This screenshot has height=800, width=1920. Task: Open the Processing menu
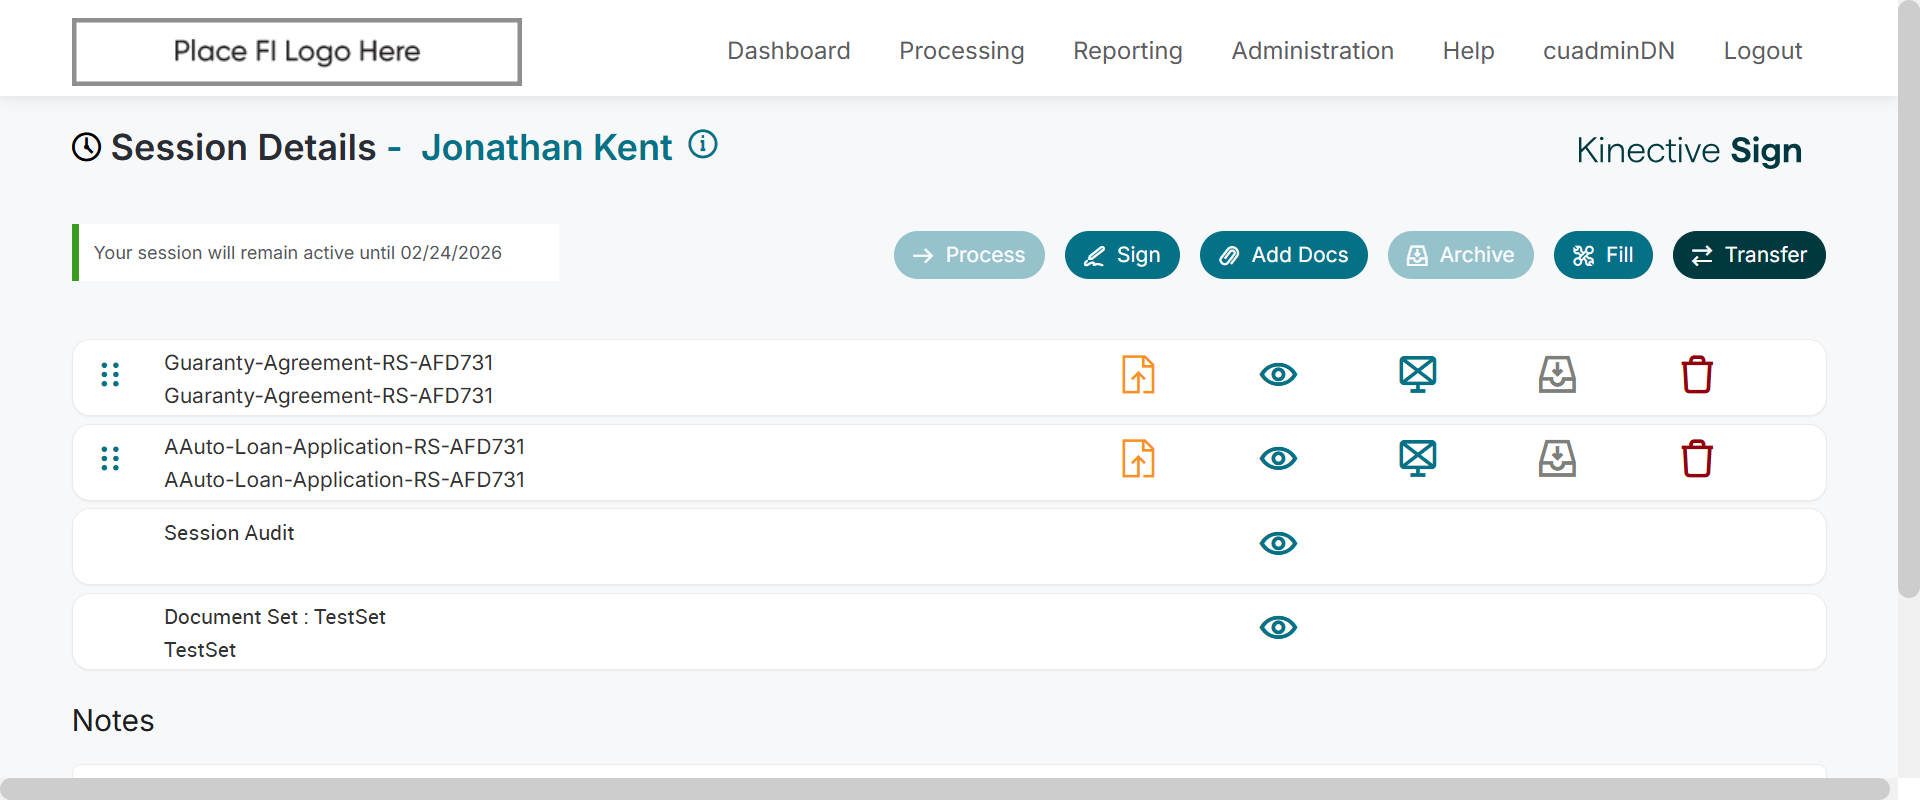[x=961, y=51]
